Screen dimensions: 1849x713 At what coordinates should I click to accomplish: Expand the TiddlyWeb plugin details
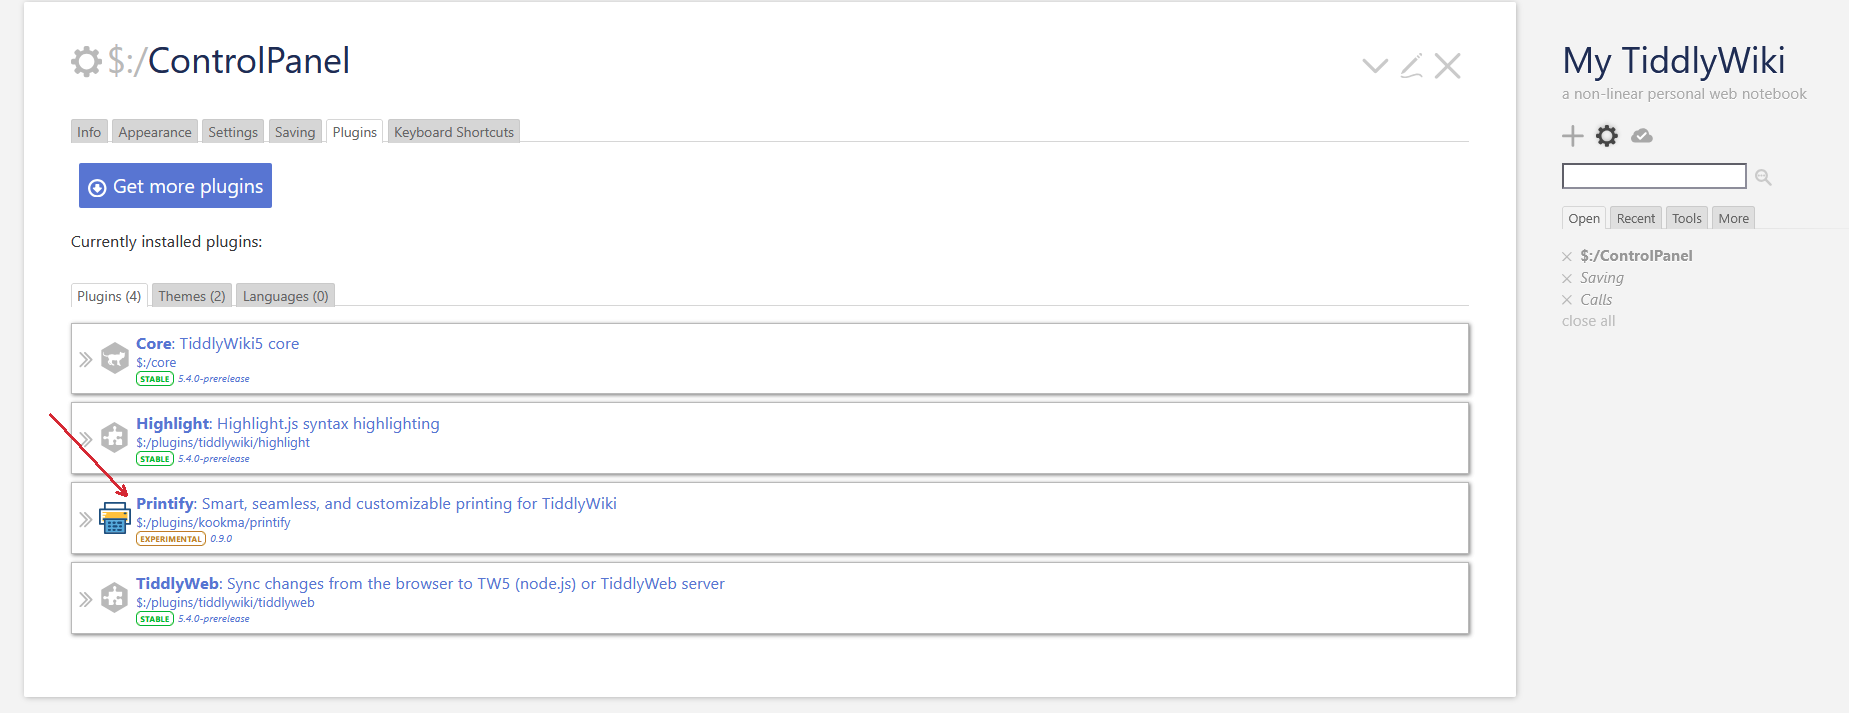(x=86, y=599)
